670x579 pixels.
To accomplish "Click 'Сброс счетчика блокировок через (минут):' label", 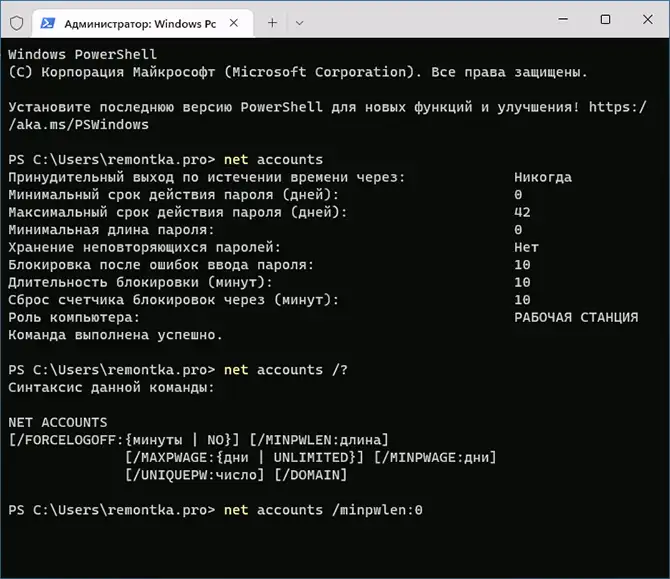I will [x=173, y=300].
